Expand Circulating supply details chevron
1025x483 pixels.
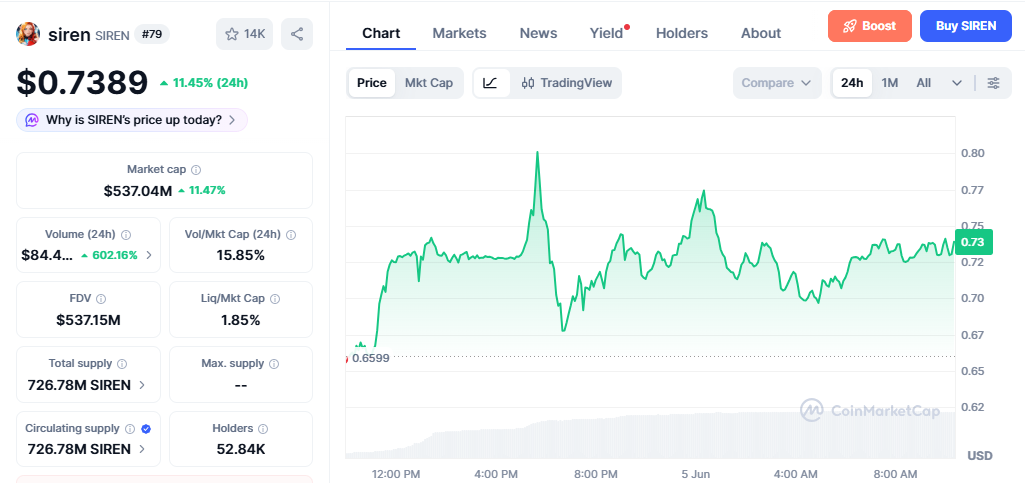click(x=142, y=449)
